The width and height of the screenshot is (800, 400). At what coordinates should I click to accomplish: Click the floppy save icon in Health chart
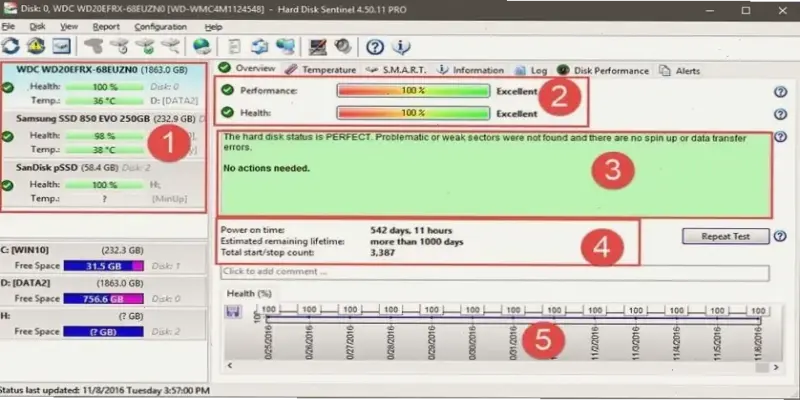(x=231, y=313)
